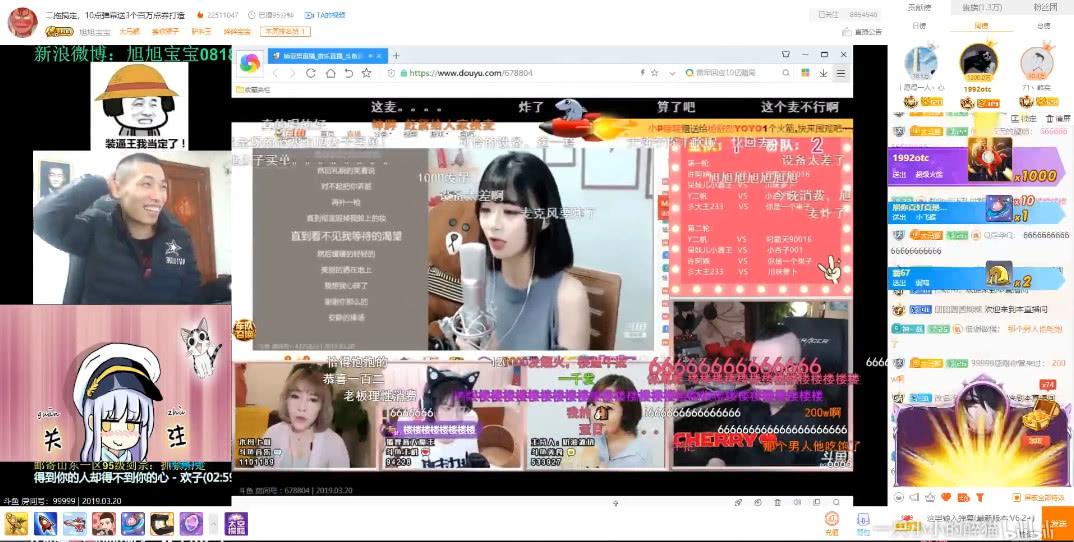
Task: Switch to the 贡献榜 tab
Action: [x=918, y=7]
